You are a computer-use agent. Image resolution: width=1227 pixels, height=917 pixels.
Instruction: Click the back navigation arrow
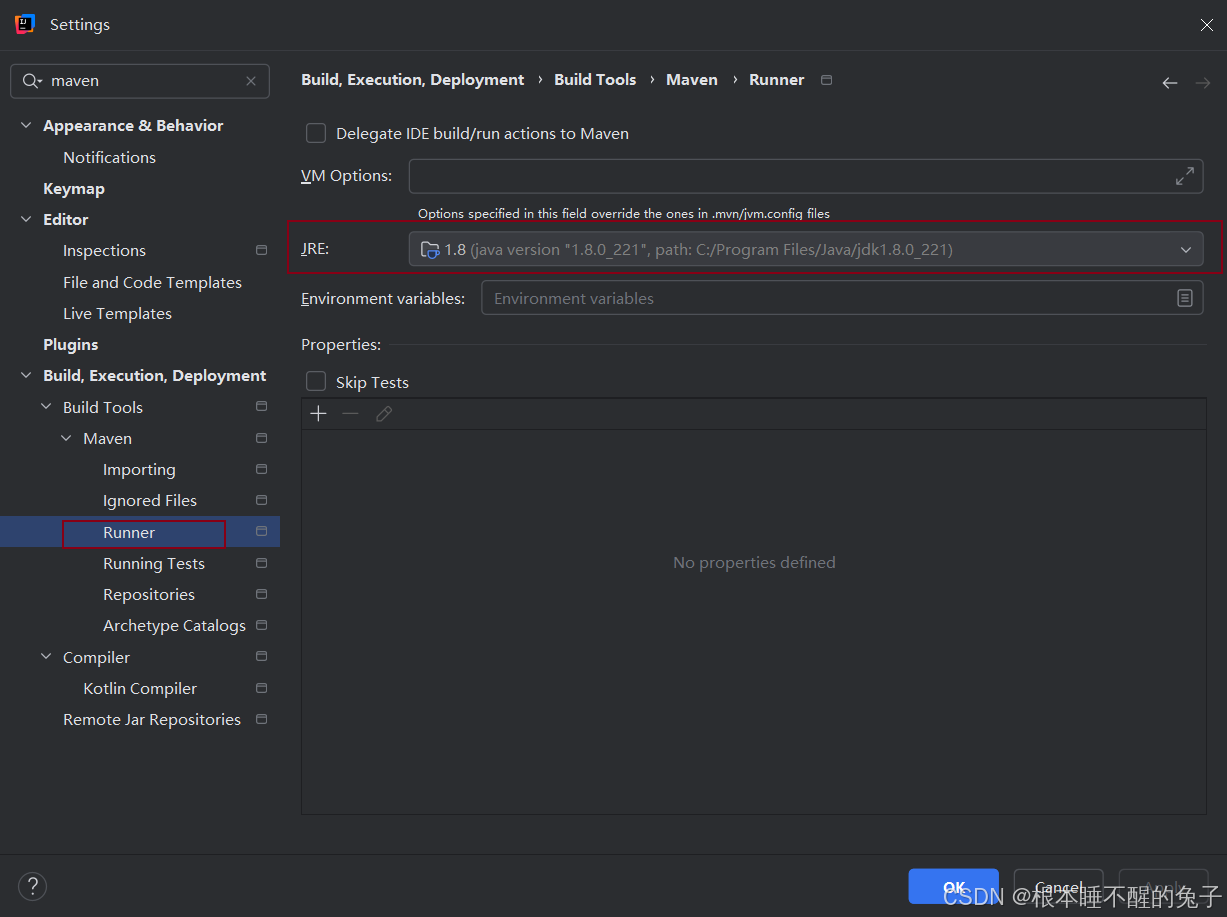click(1170, 84)
